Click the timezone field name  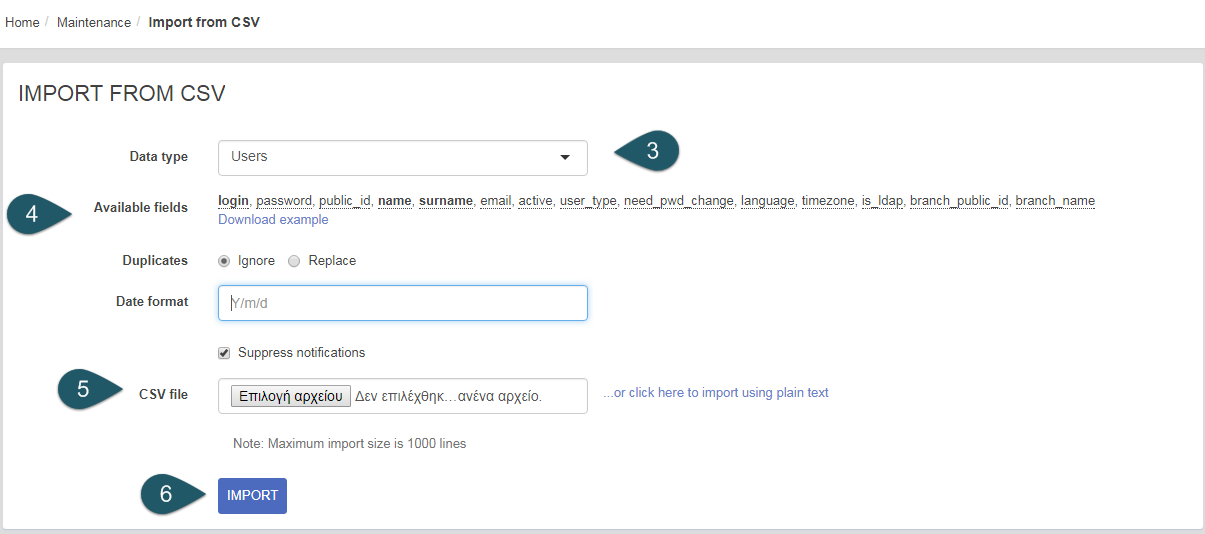(828, 201)
